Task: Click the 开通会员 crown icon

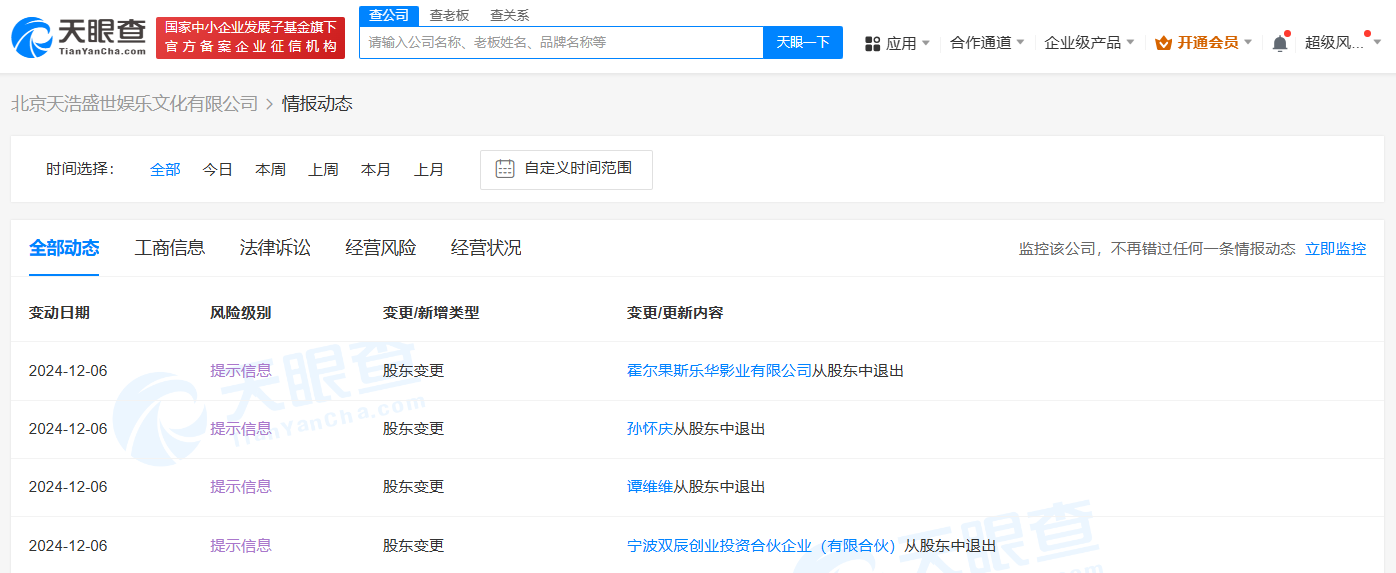Action: click(1163, 43)
